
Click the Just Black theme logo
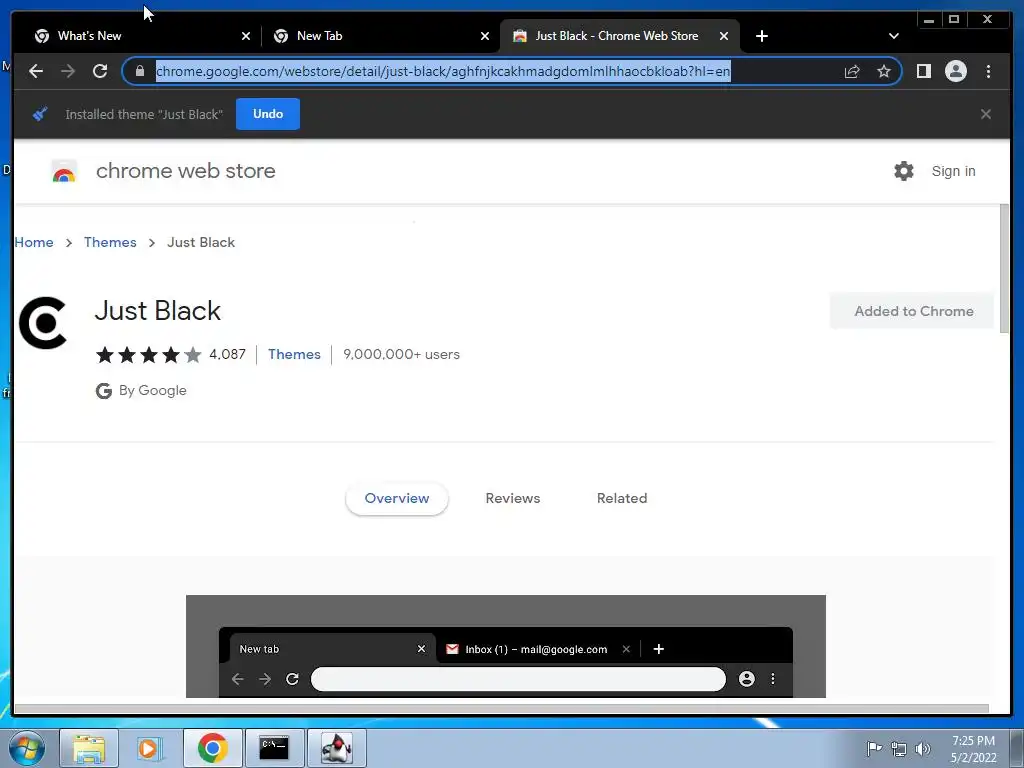(x=43, y=323)
